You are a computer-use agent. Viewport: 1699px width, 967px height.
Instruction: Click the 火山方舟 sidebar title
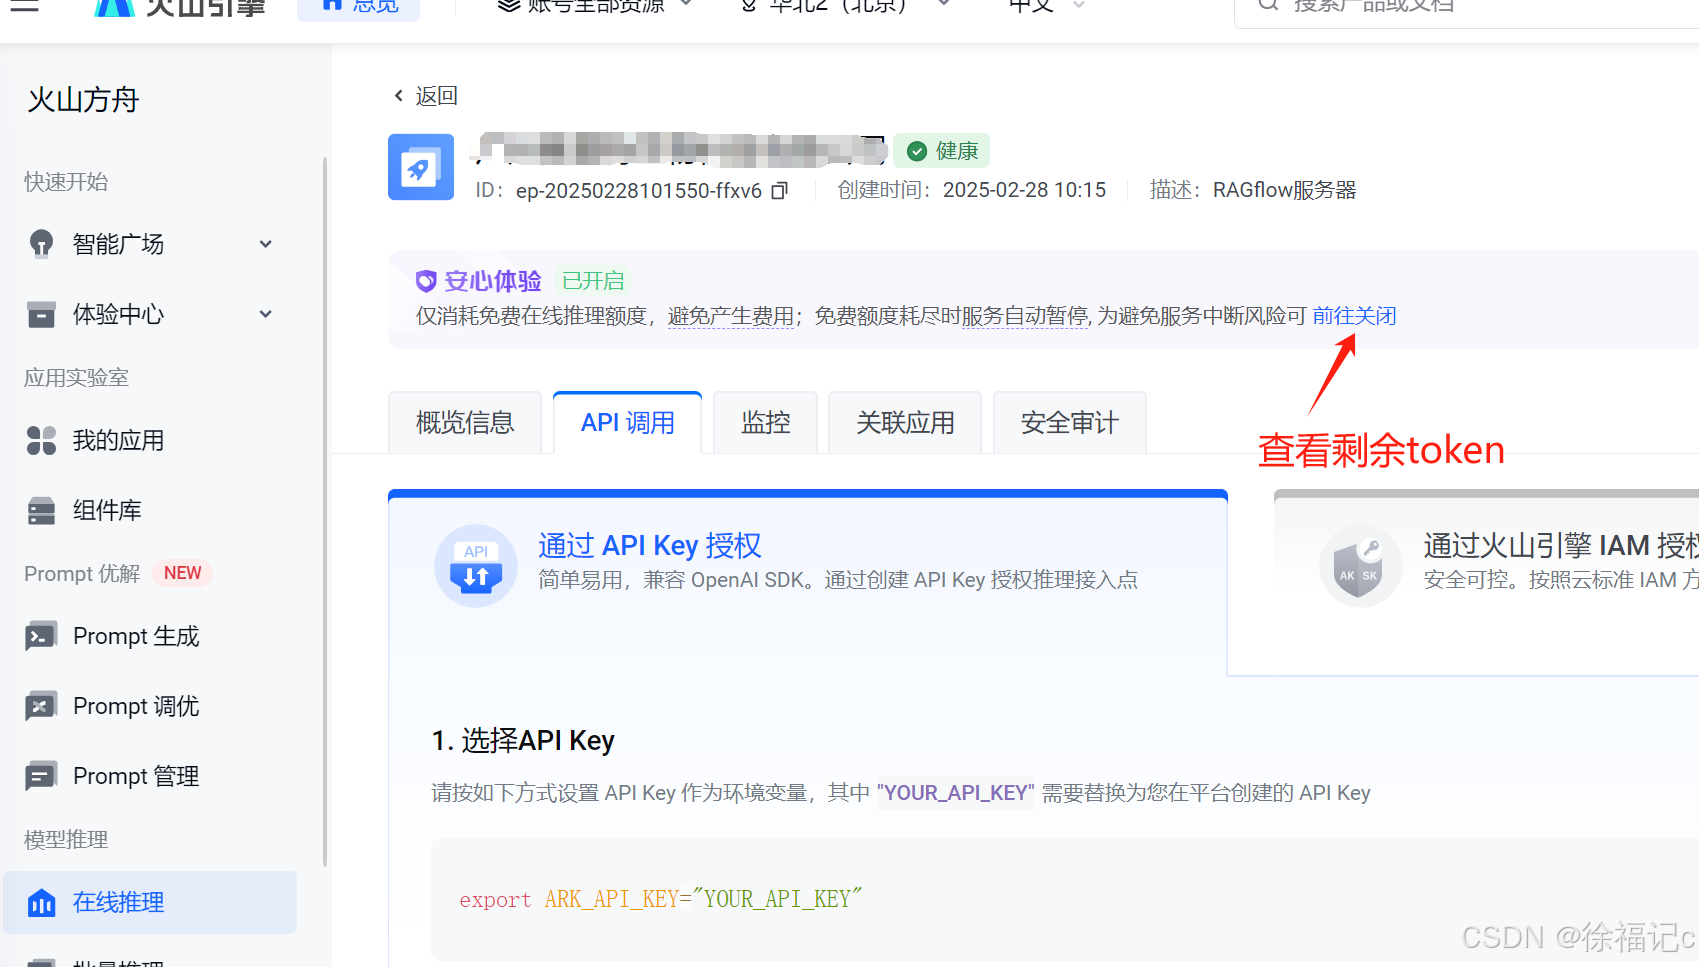[83, 100]
